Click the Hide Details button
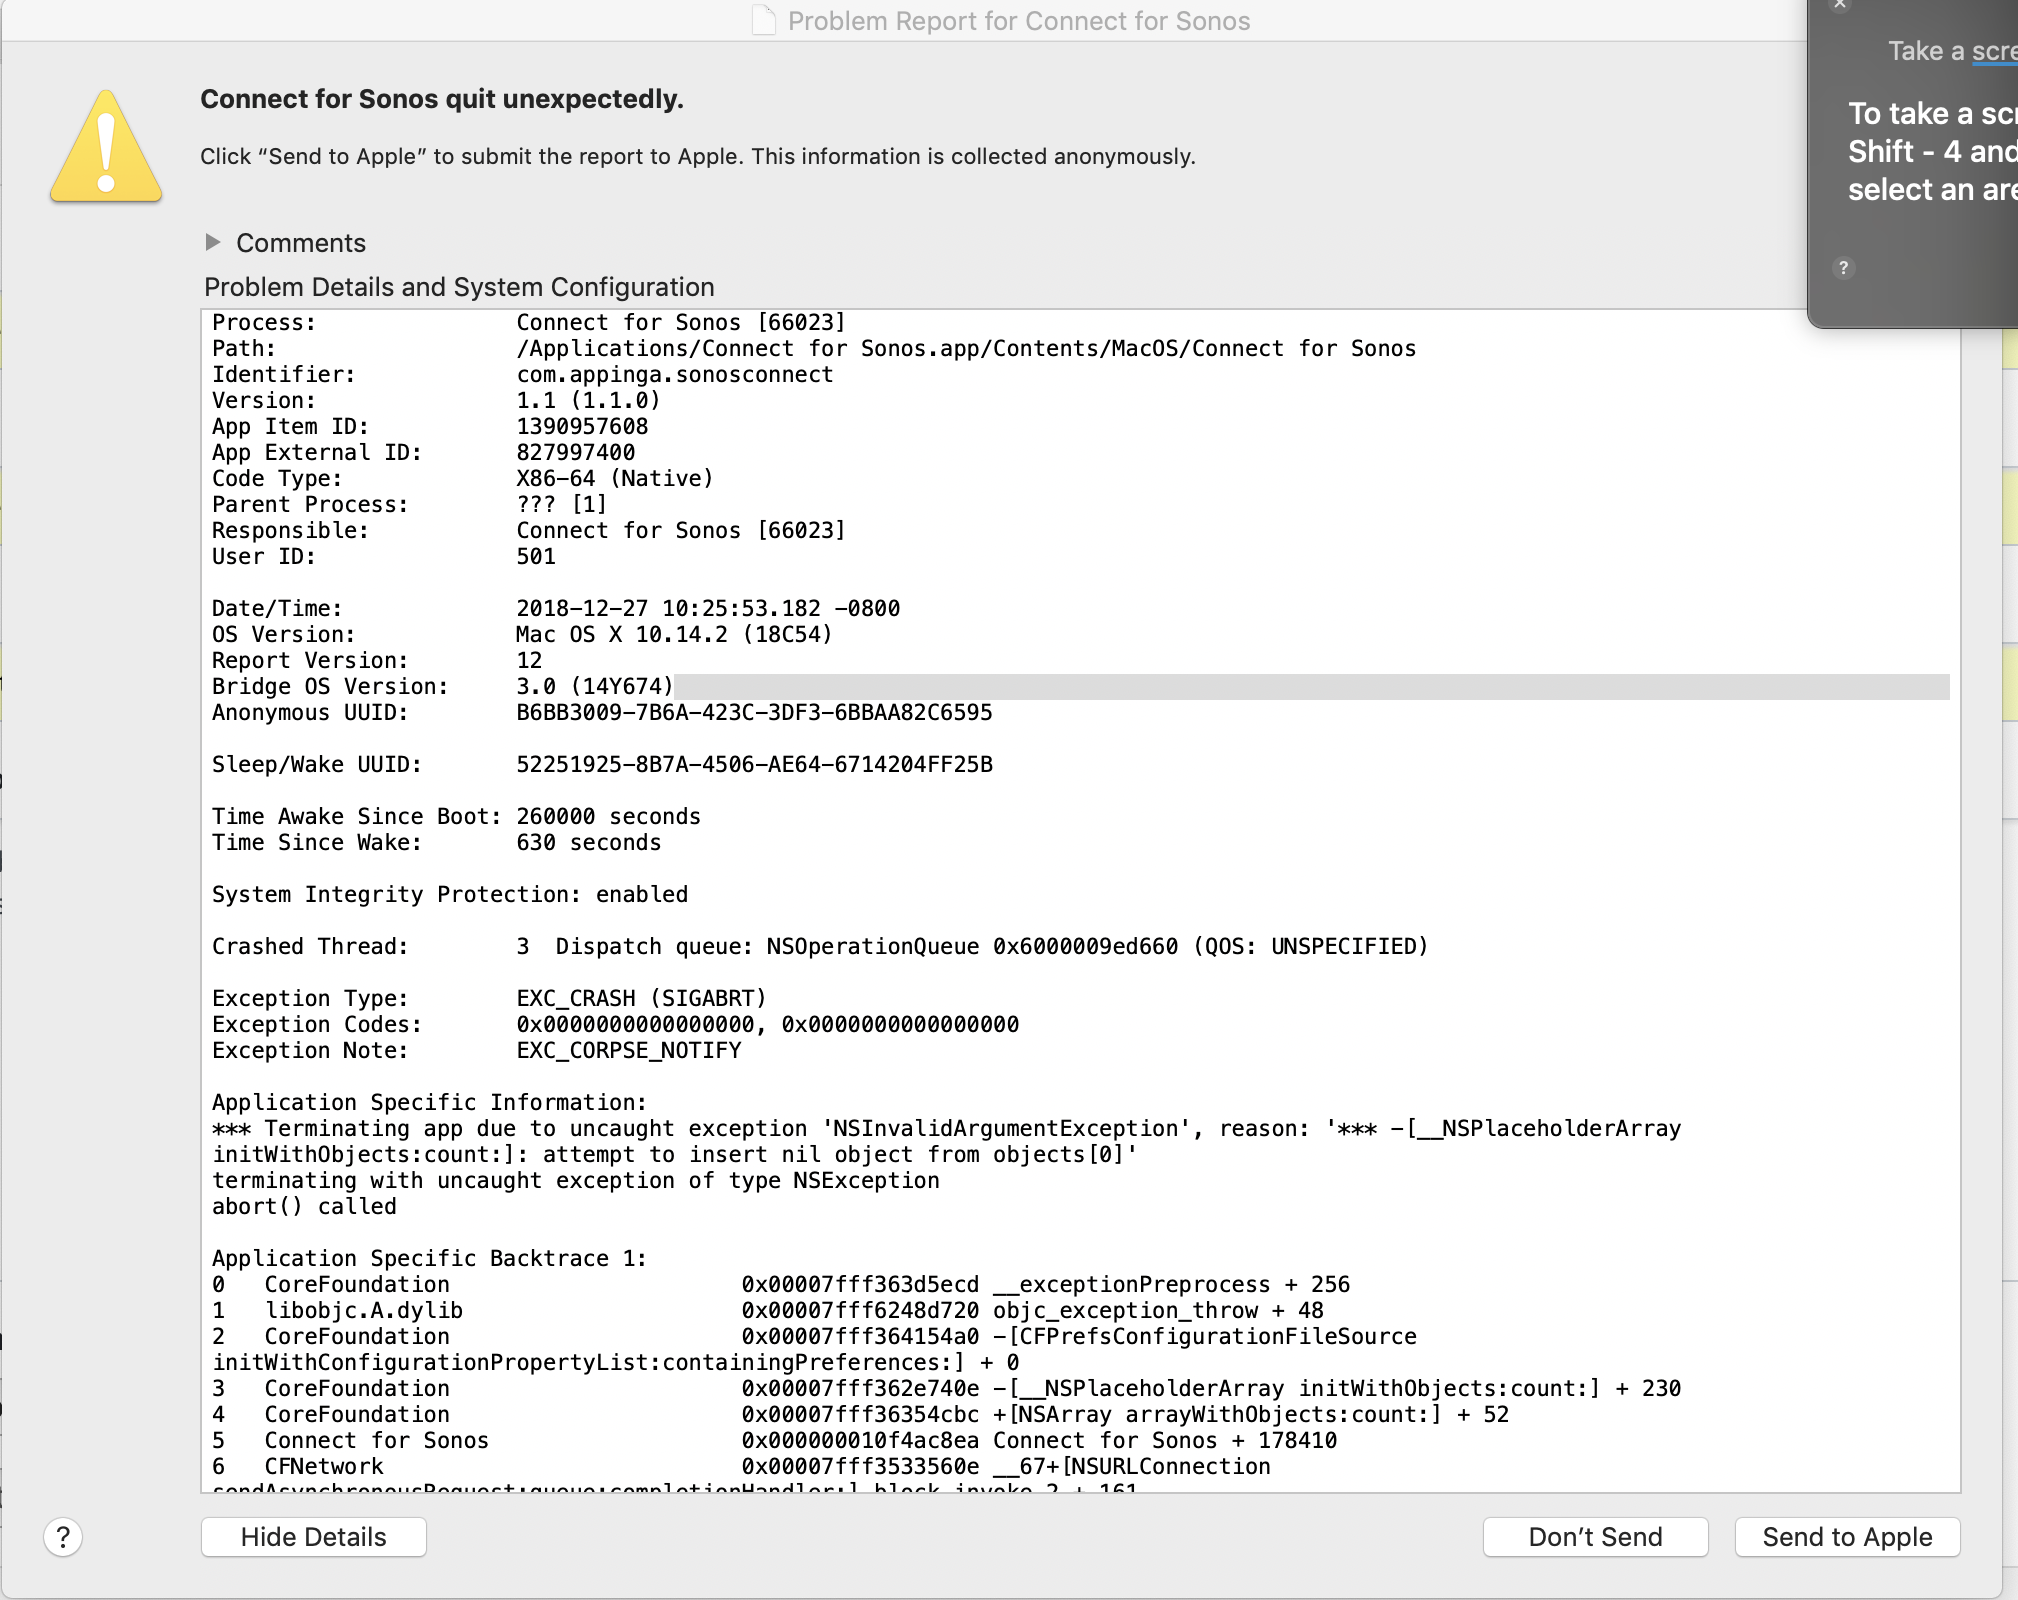The height and width of the screenshot is (1600, 2018). pyautogui.click(x=314, y=1537)
